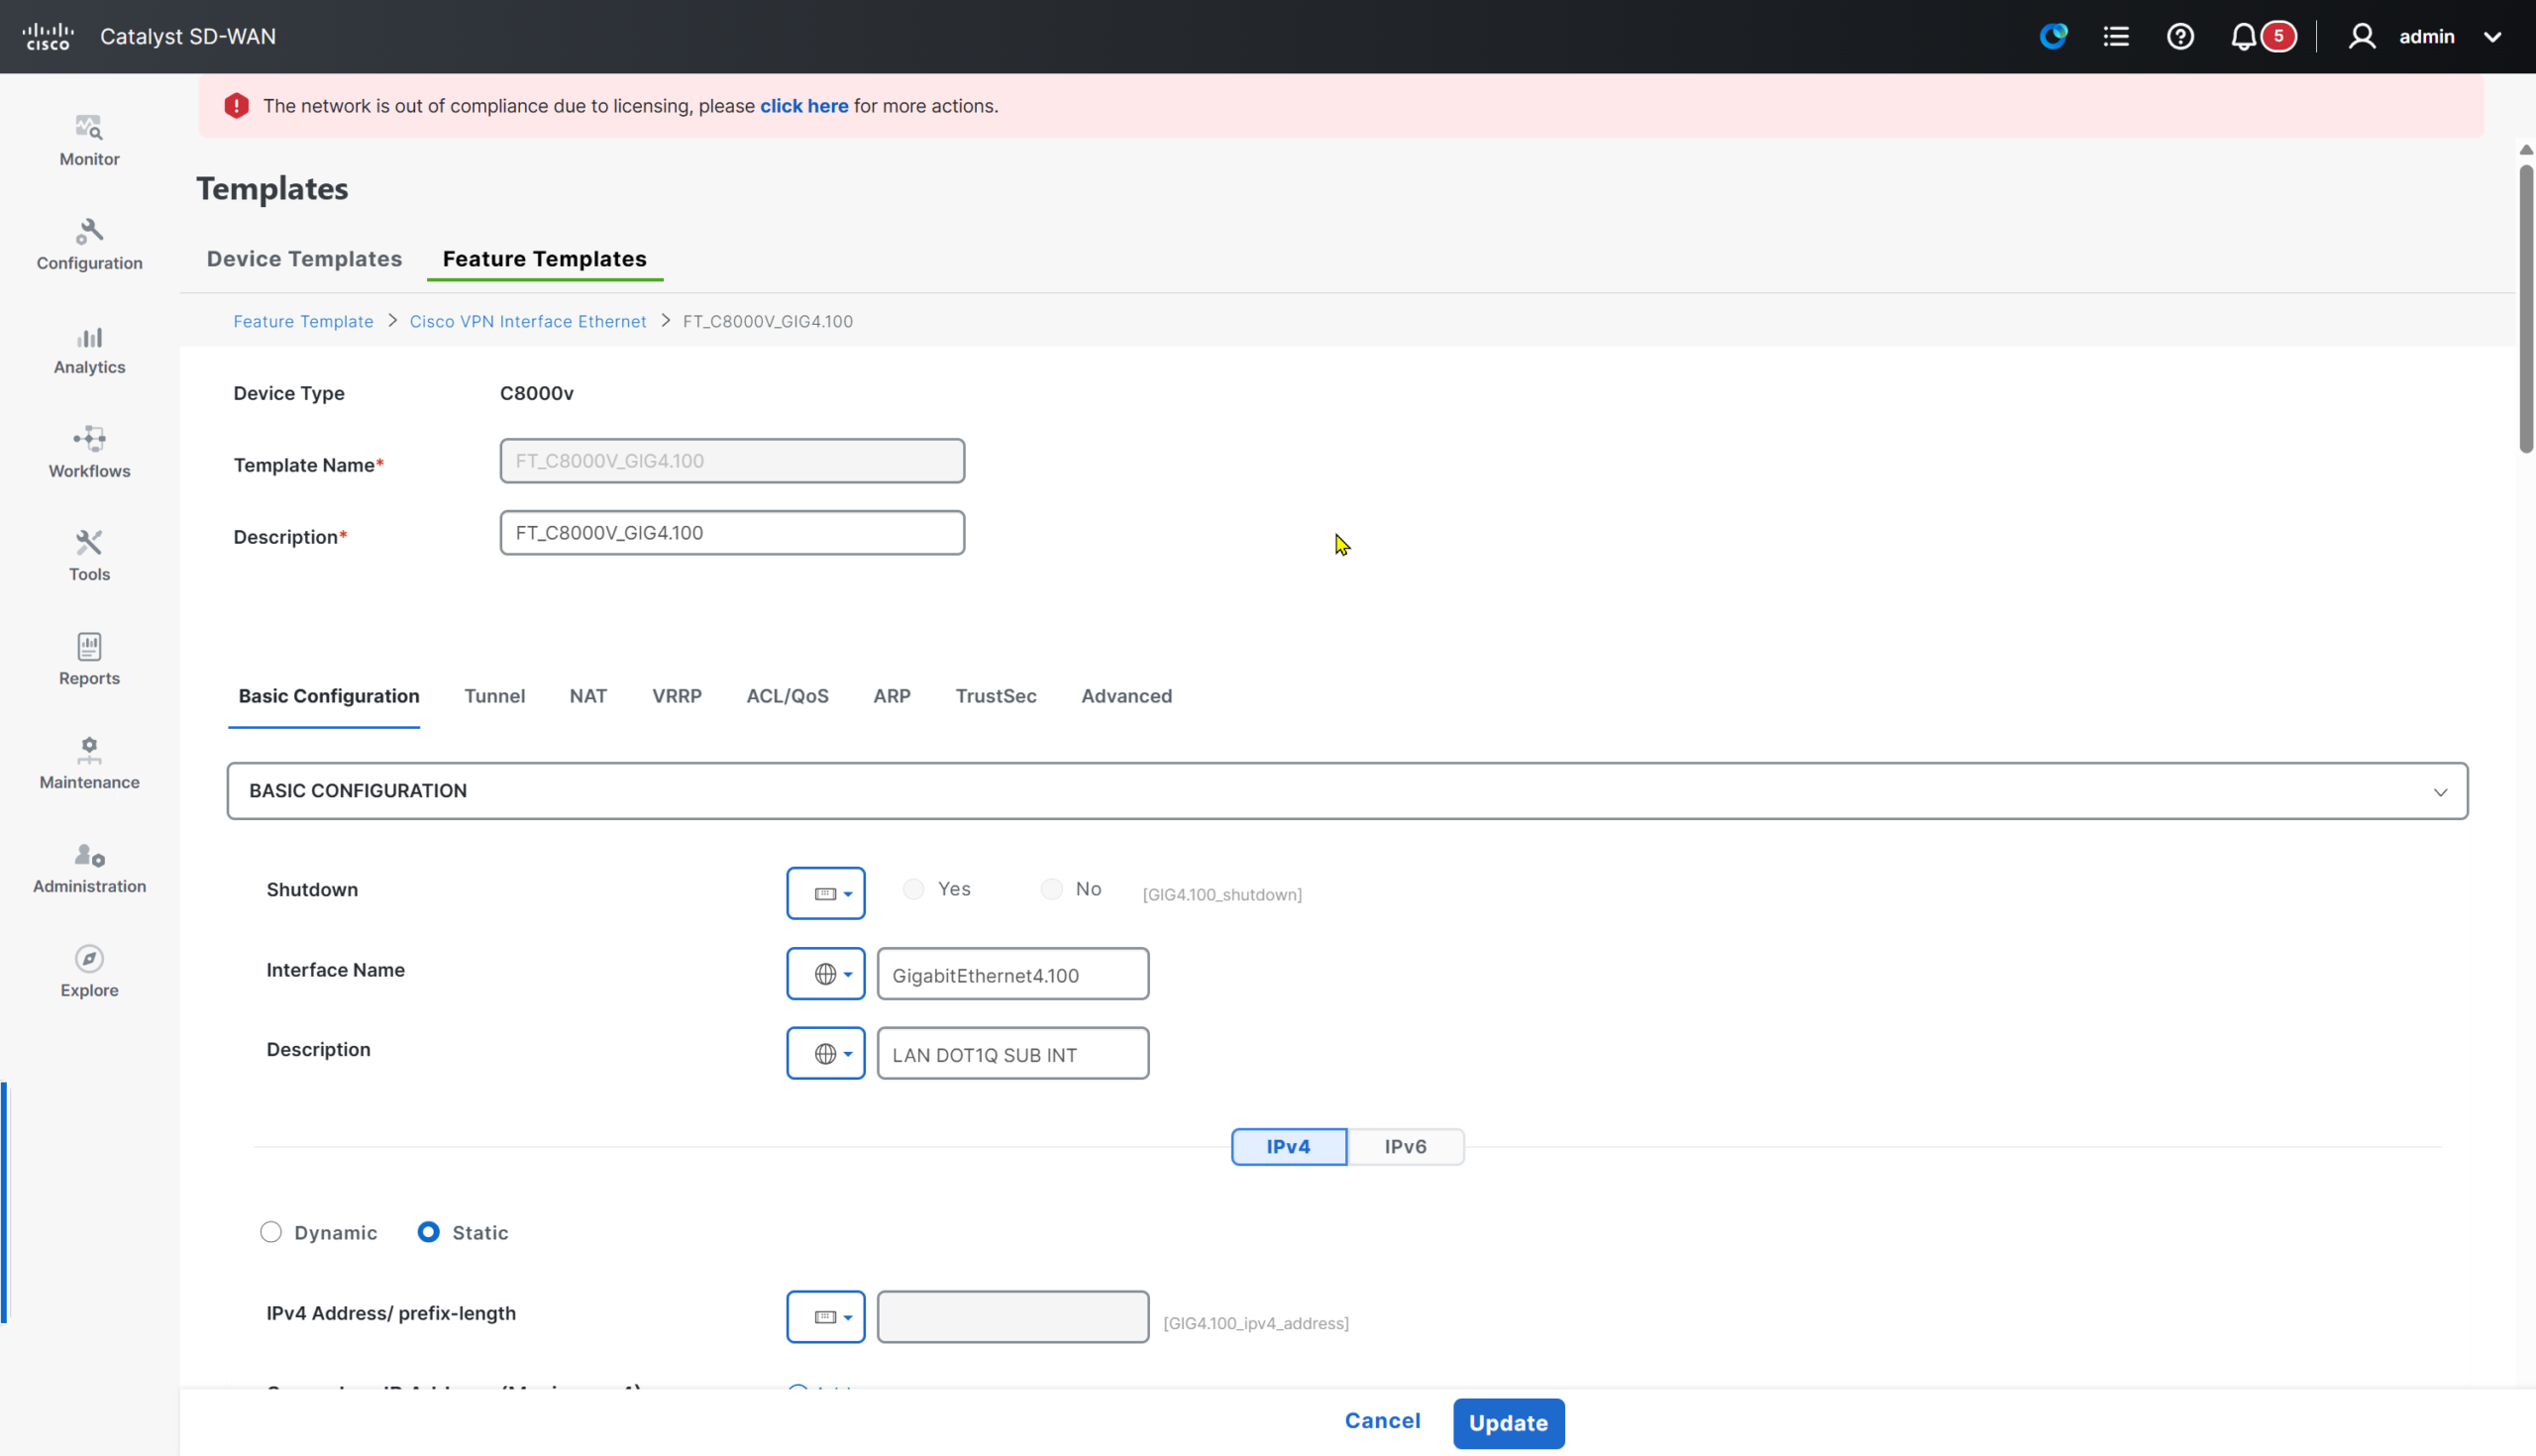This screenshot has height=1456, width=2536.
Task: Click the Template Name field
Action: tap(732, 461)
